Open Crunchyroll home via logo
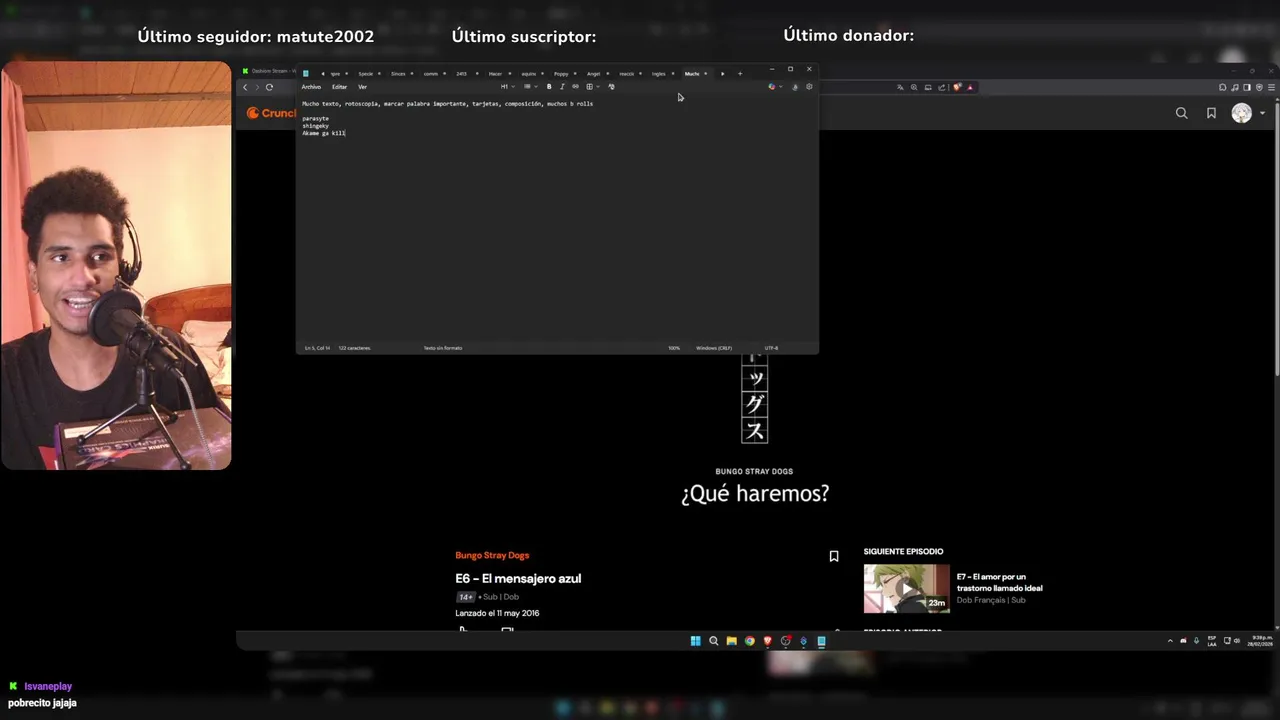Image resolution: width=1280 pixels, height=720 pixels. tap(271, 113)
